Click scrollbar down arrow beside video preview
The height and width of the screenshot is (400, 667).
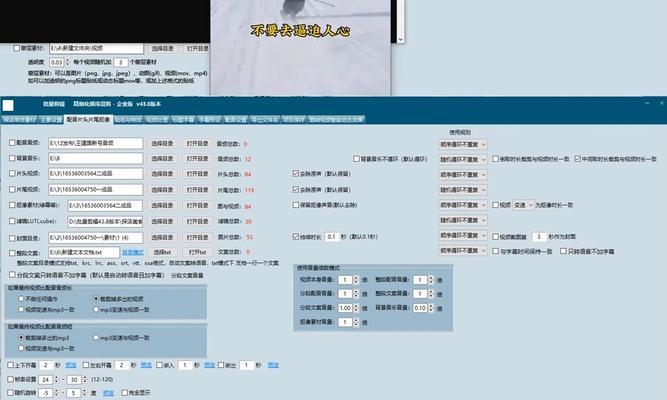pos(400,39)
